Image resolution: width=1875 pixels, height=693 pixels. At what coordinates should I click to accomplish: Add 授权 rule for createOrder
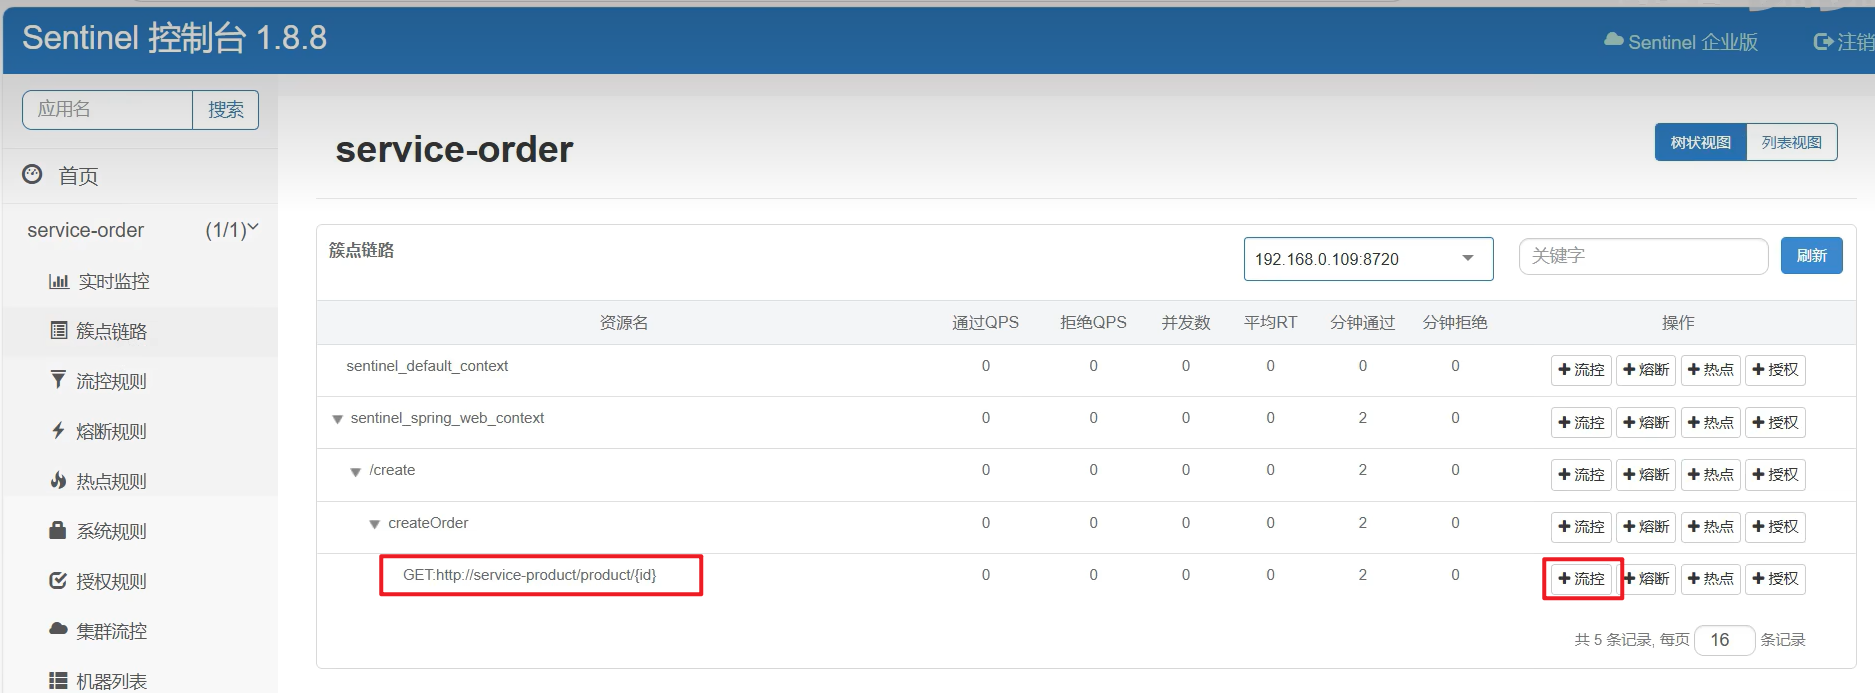1775,526
